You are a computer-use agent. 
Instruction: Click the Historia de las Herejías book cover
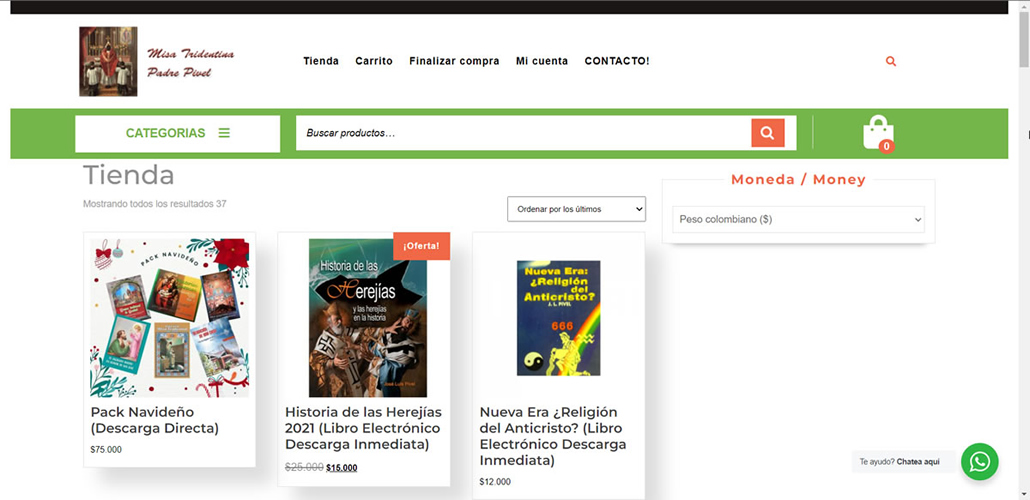click(367, 318)
